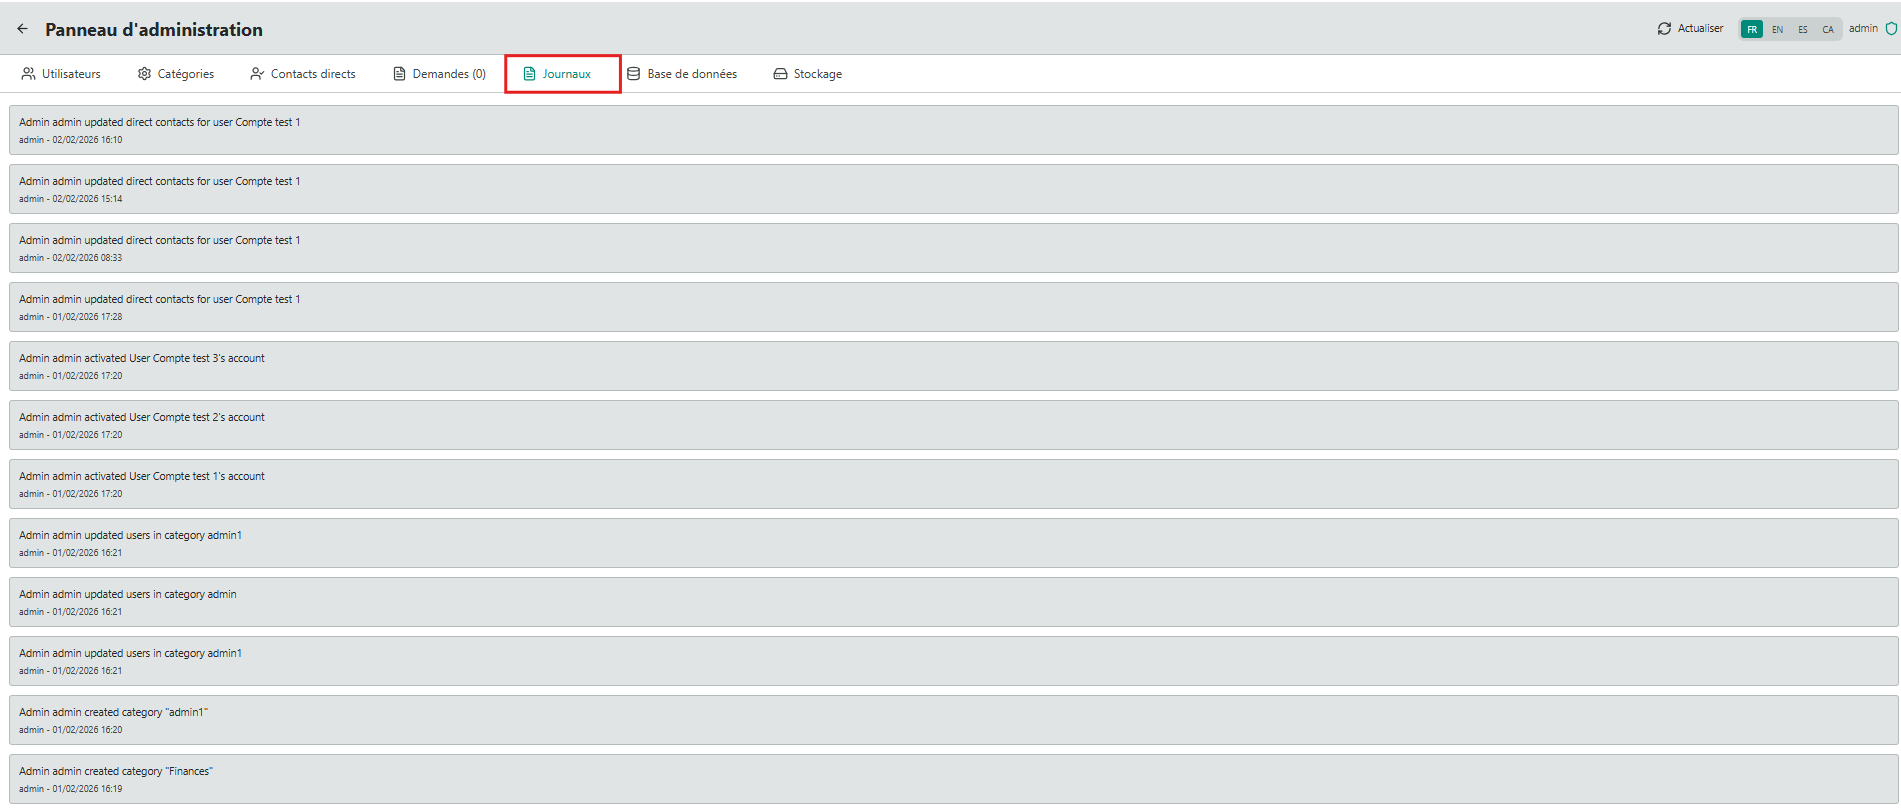
Task: Click the admin username label
Action: click(x=1862, y=29)
